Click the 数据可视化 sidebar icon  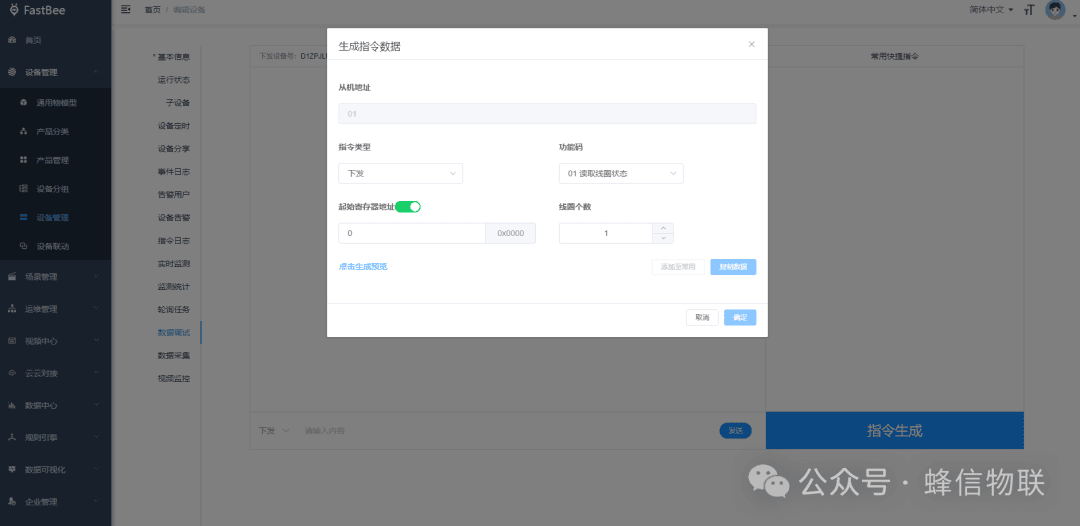click(12, 470)
